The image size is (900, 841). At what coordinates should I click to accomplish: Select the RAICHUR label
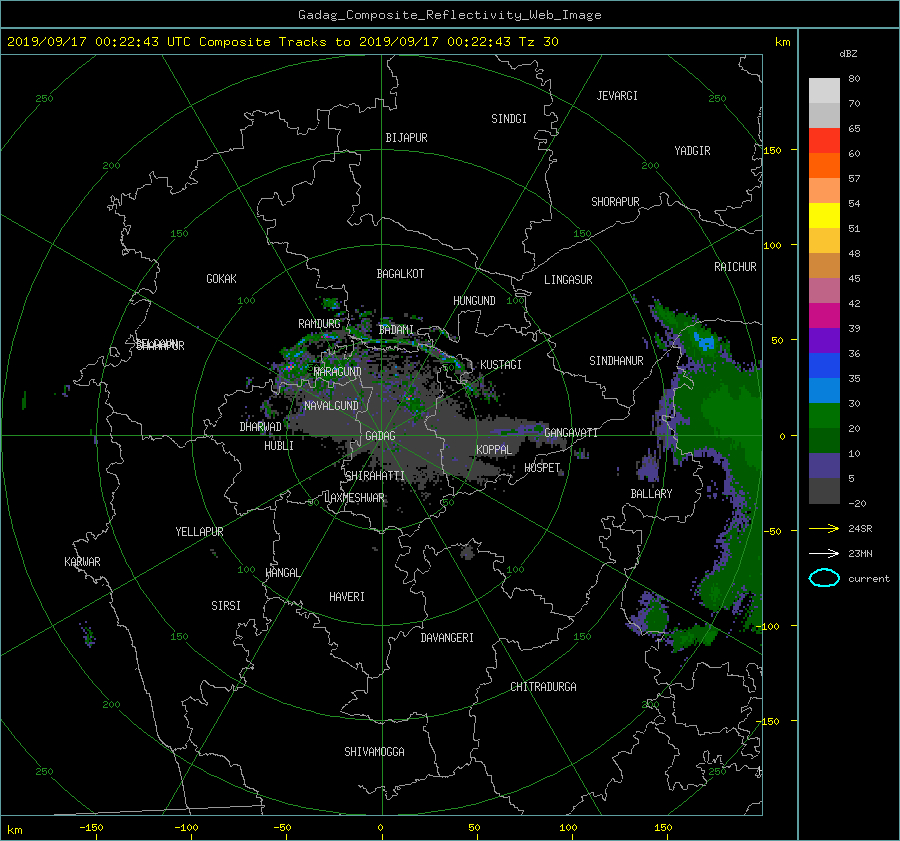tap(735, 267)
